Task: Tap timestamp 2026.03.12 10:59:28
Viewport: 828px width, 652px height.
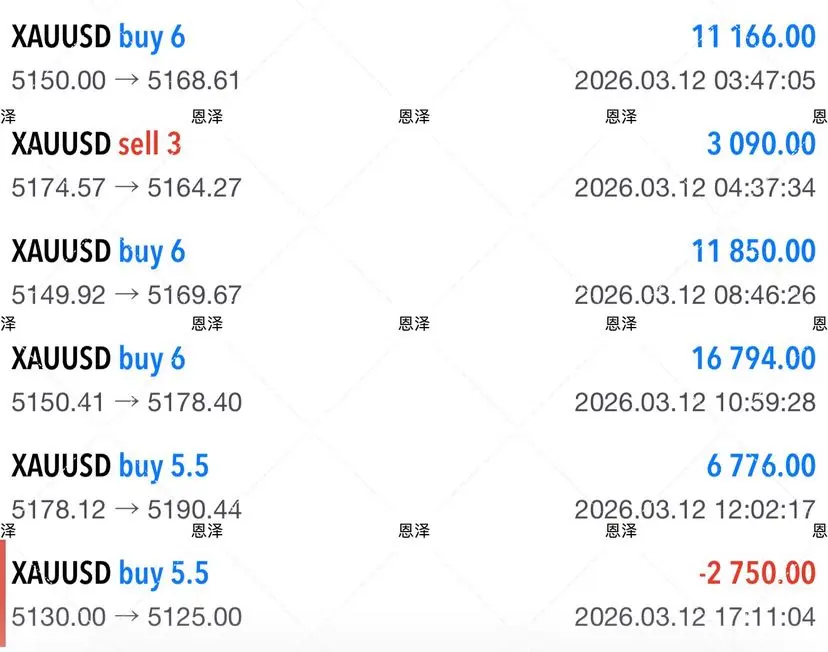Action: [x=694, y=402]
